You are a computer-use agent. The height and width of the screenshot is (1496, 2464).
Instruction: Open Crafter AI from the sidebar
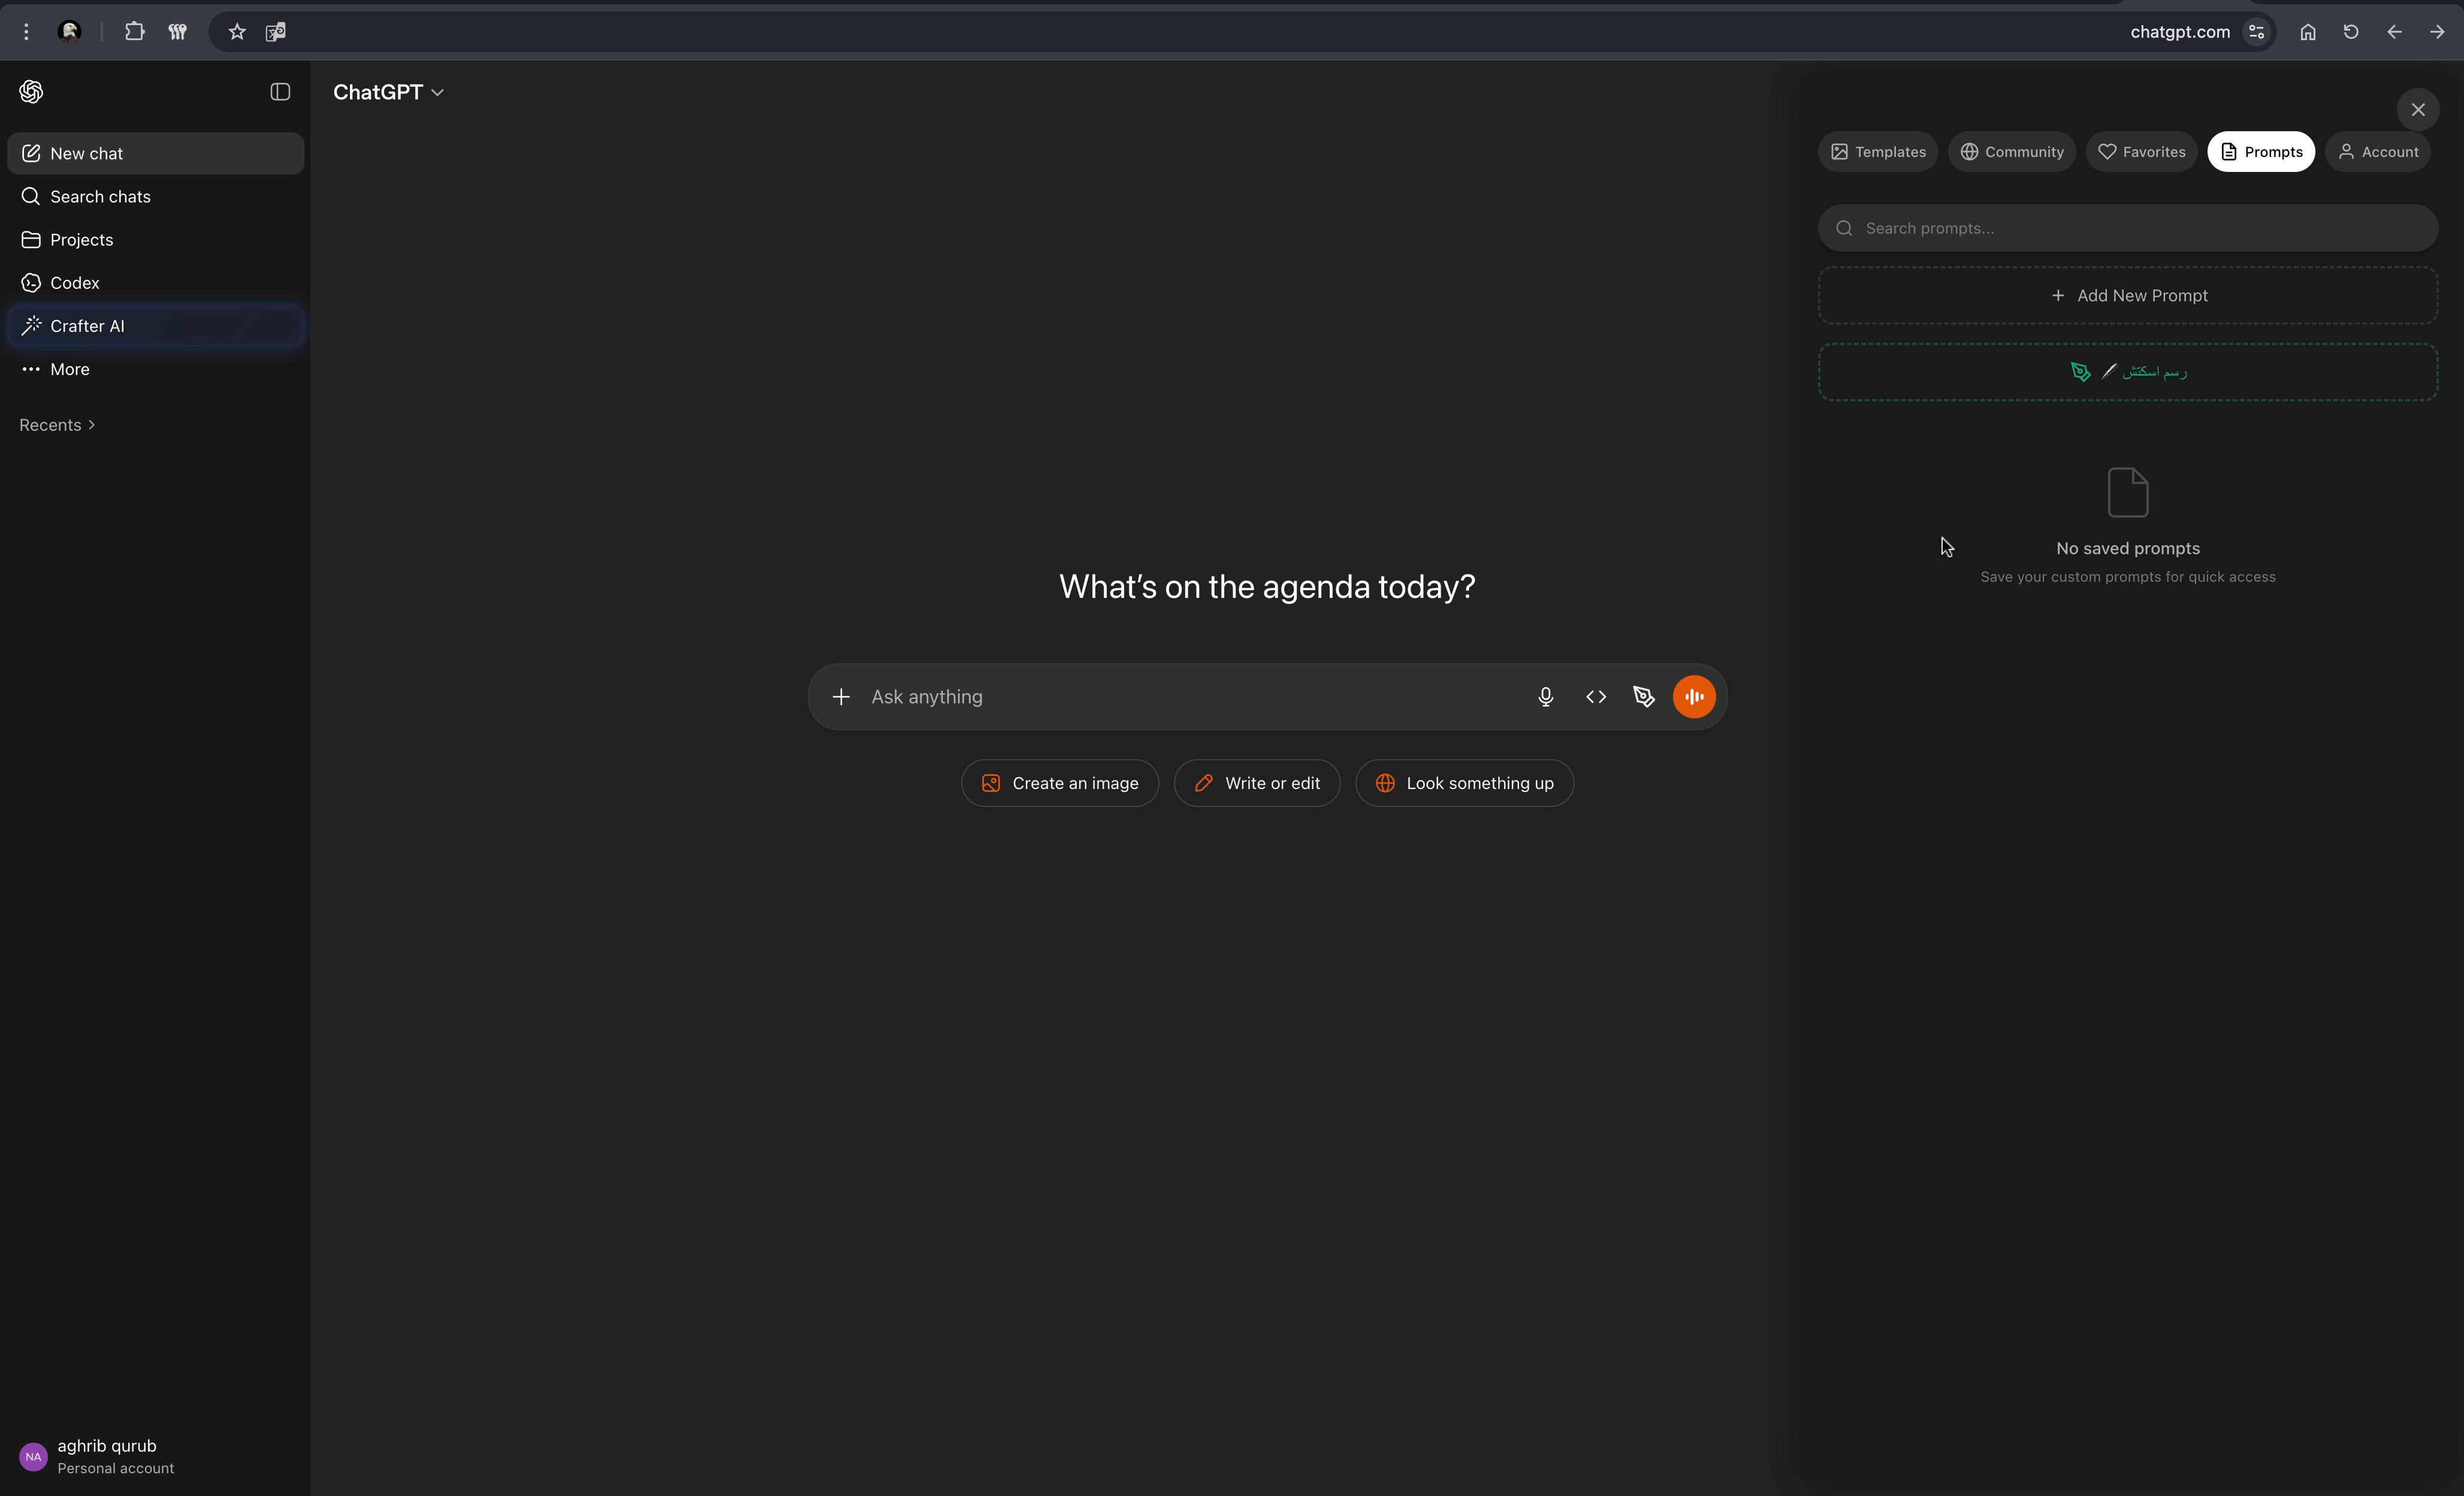pyautogui.click(x=87, y=326)
